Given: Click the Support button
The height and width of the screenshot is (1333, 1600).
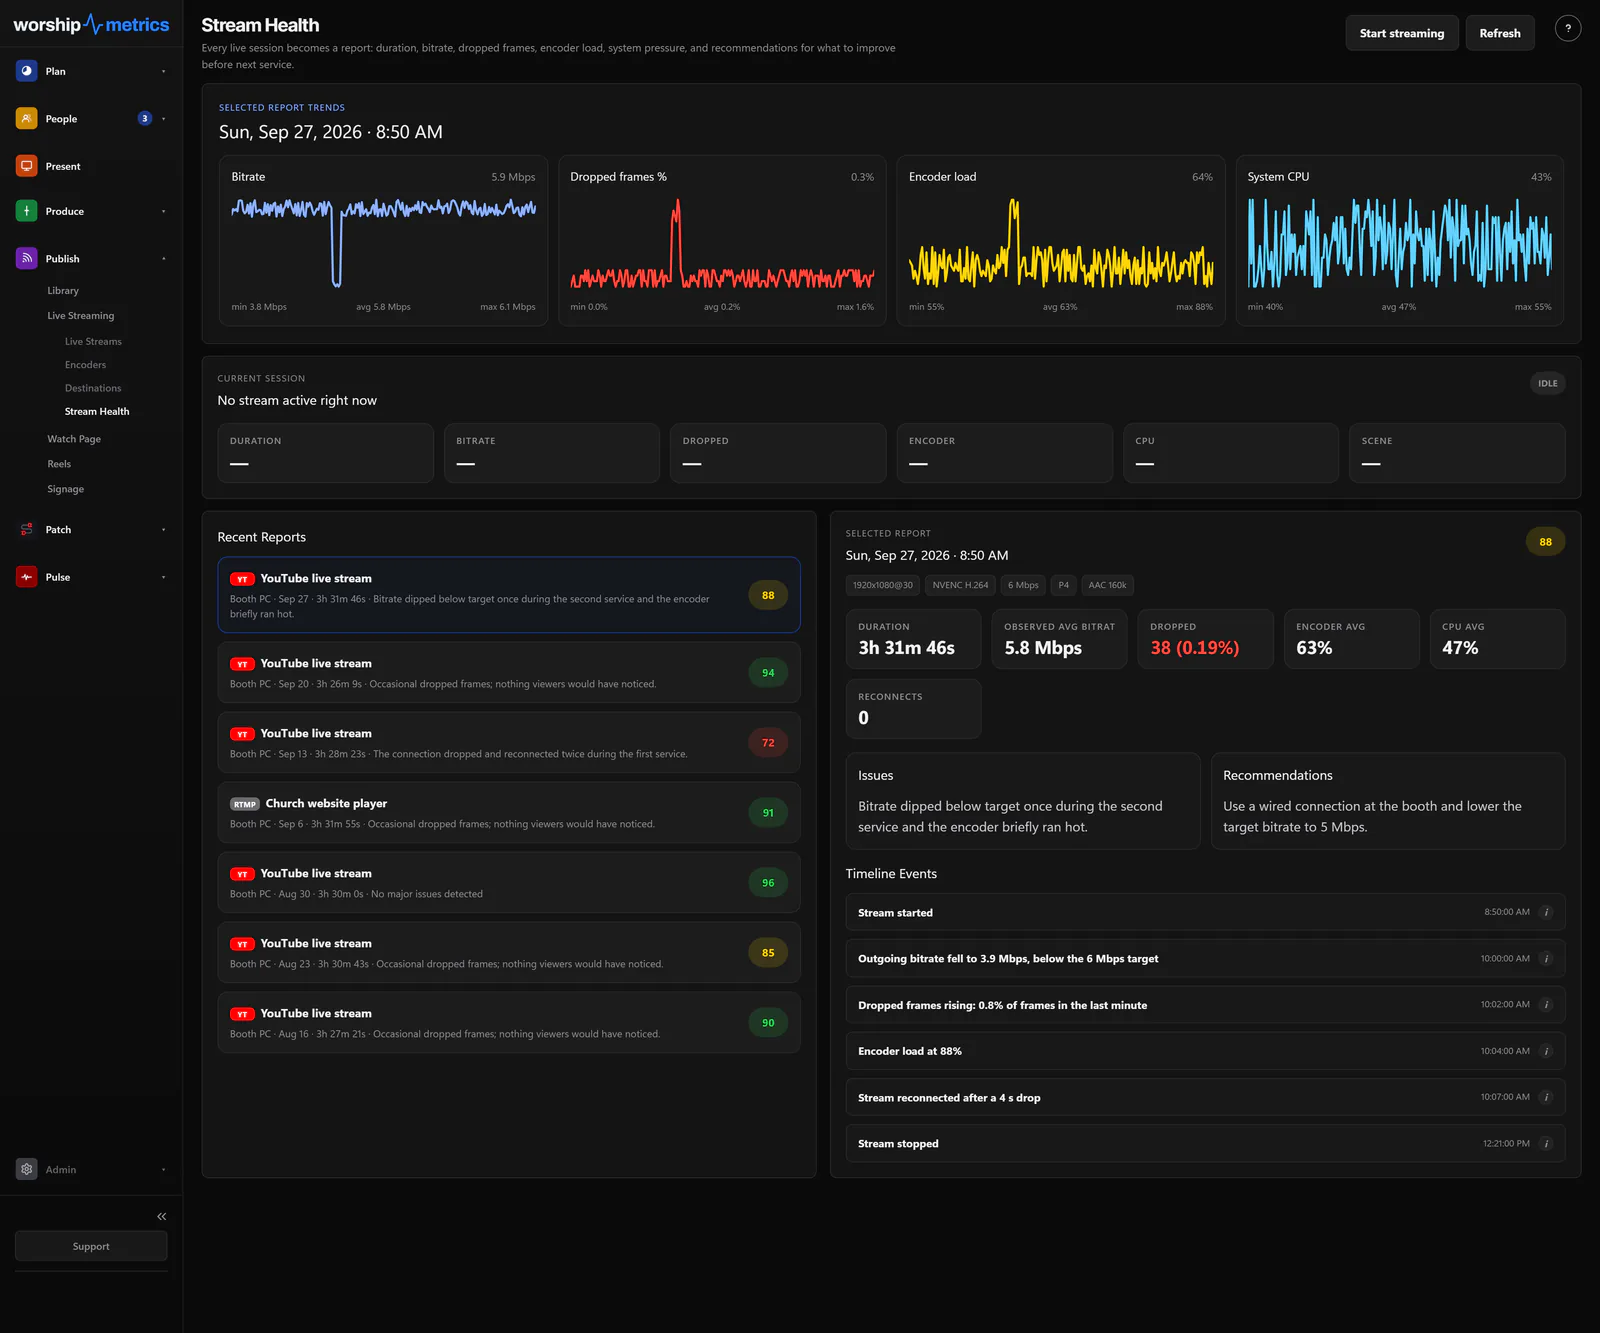Looking at the screenshot, I should (91, 1246).
